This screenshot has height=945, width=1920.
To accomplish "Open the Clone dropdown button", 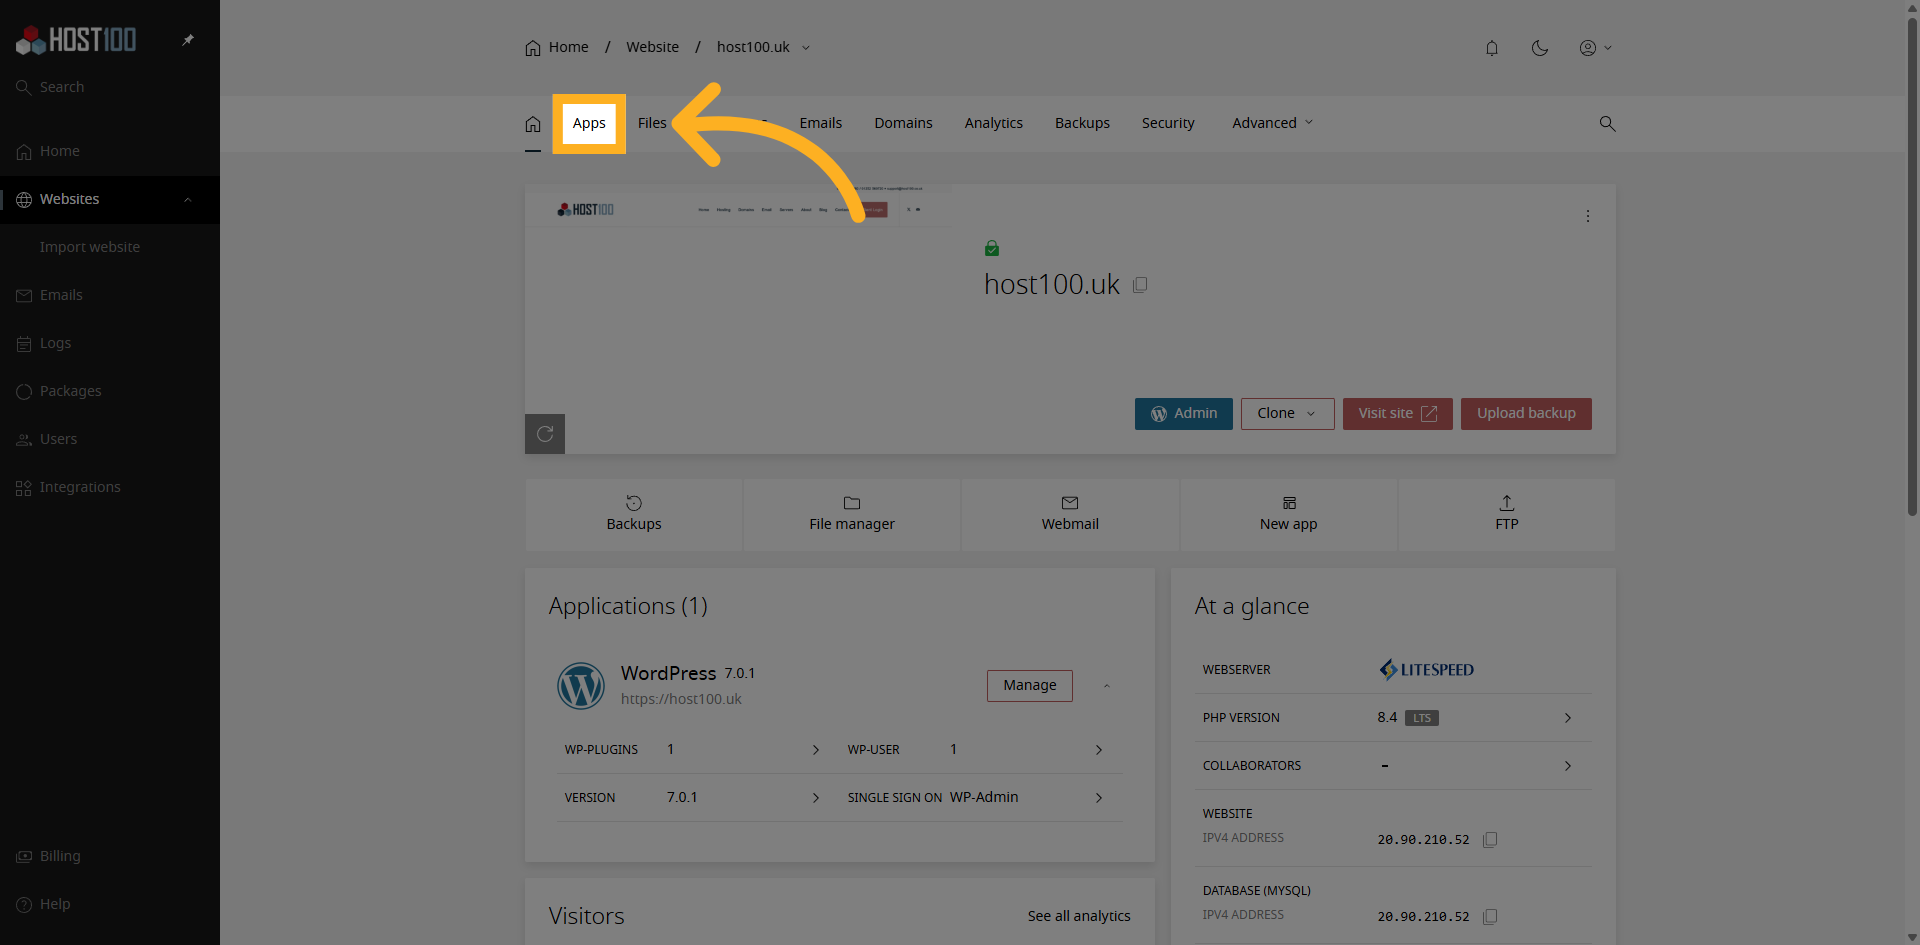I will [x=1287, y=414].
